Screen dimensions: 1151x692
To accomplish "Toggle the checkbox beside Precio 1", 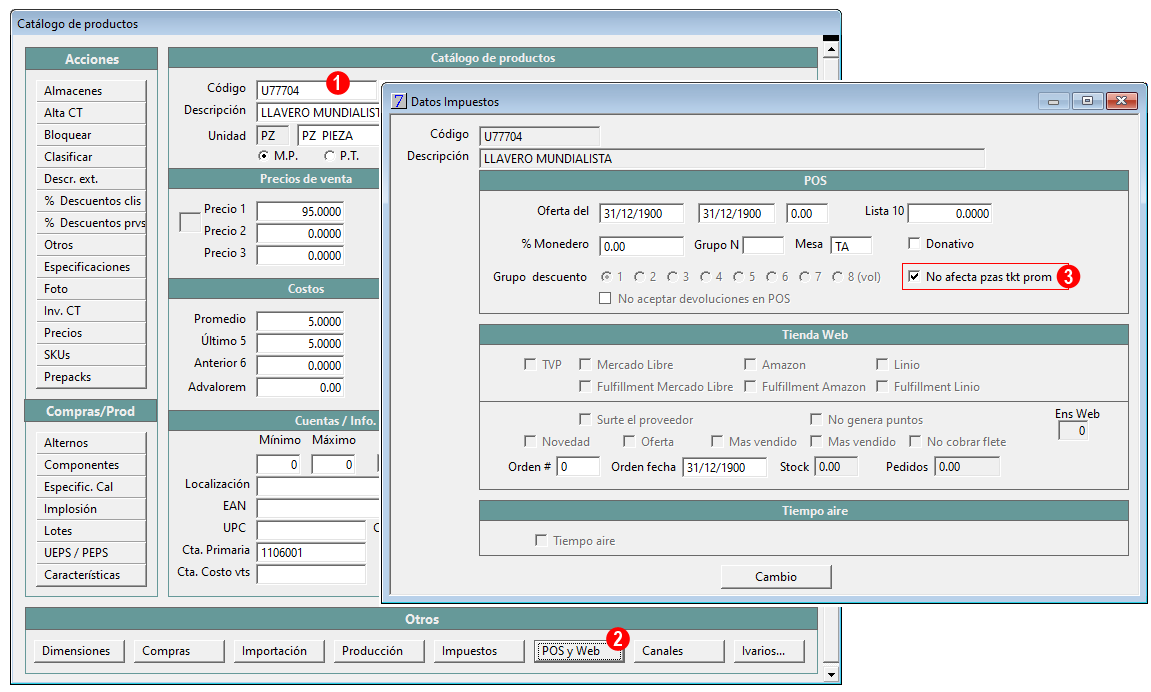I will [190, 222].
